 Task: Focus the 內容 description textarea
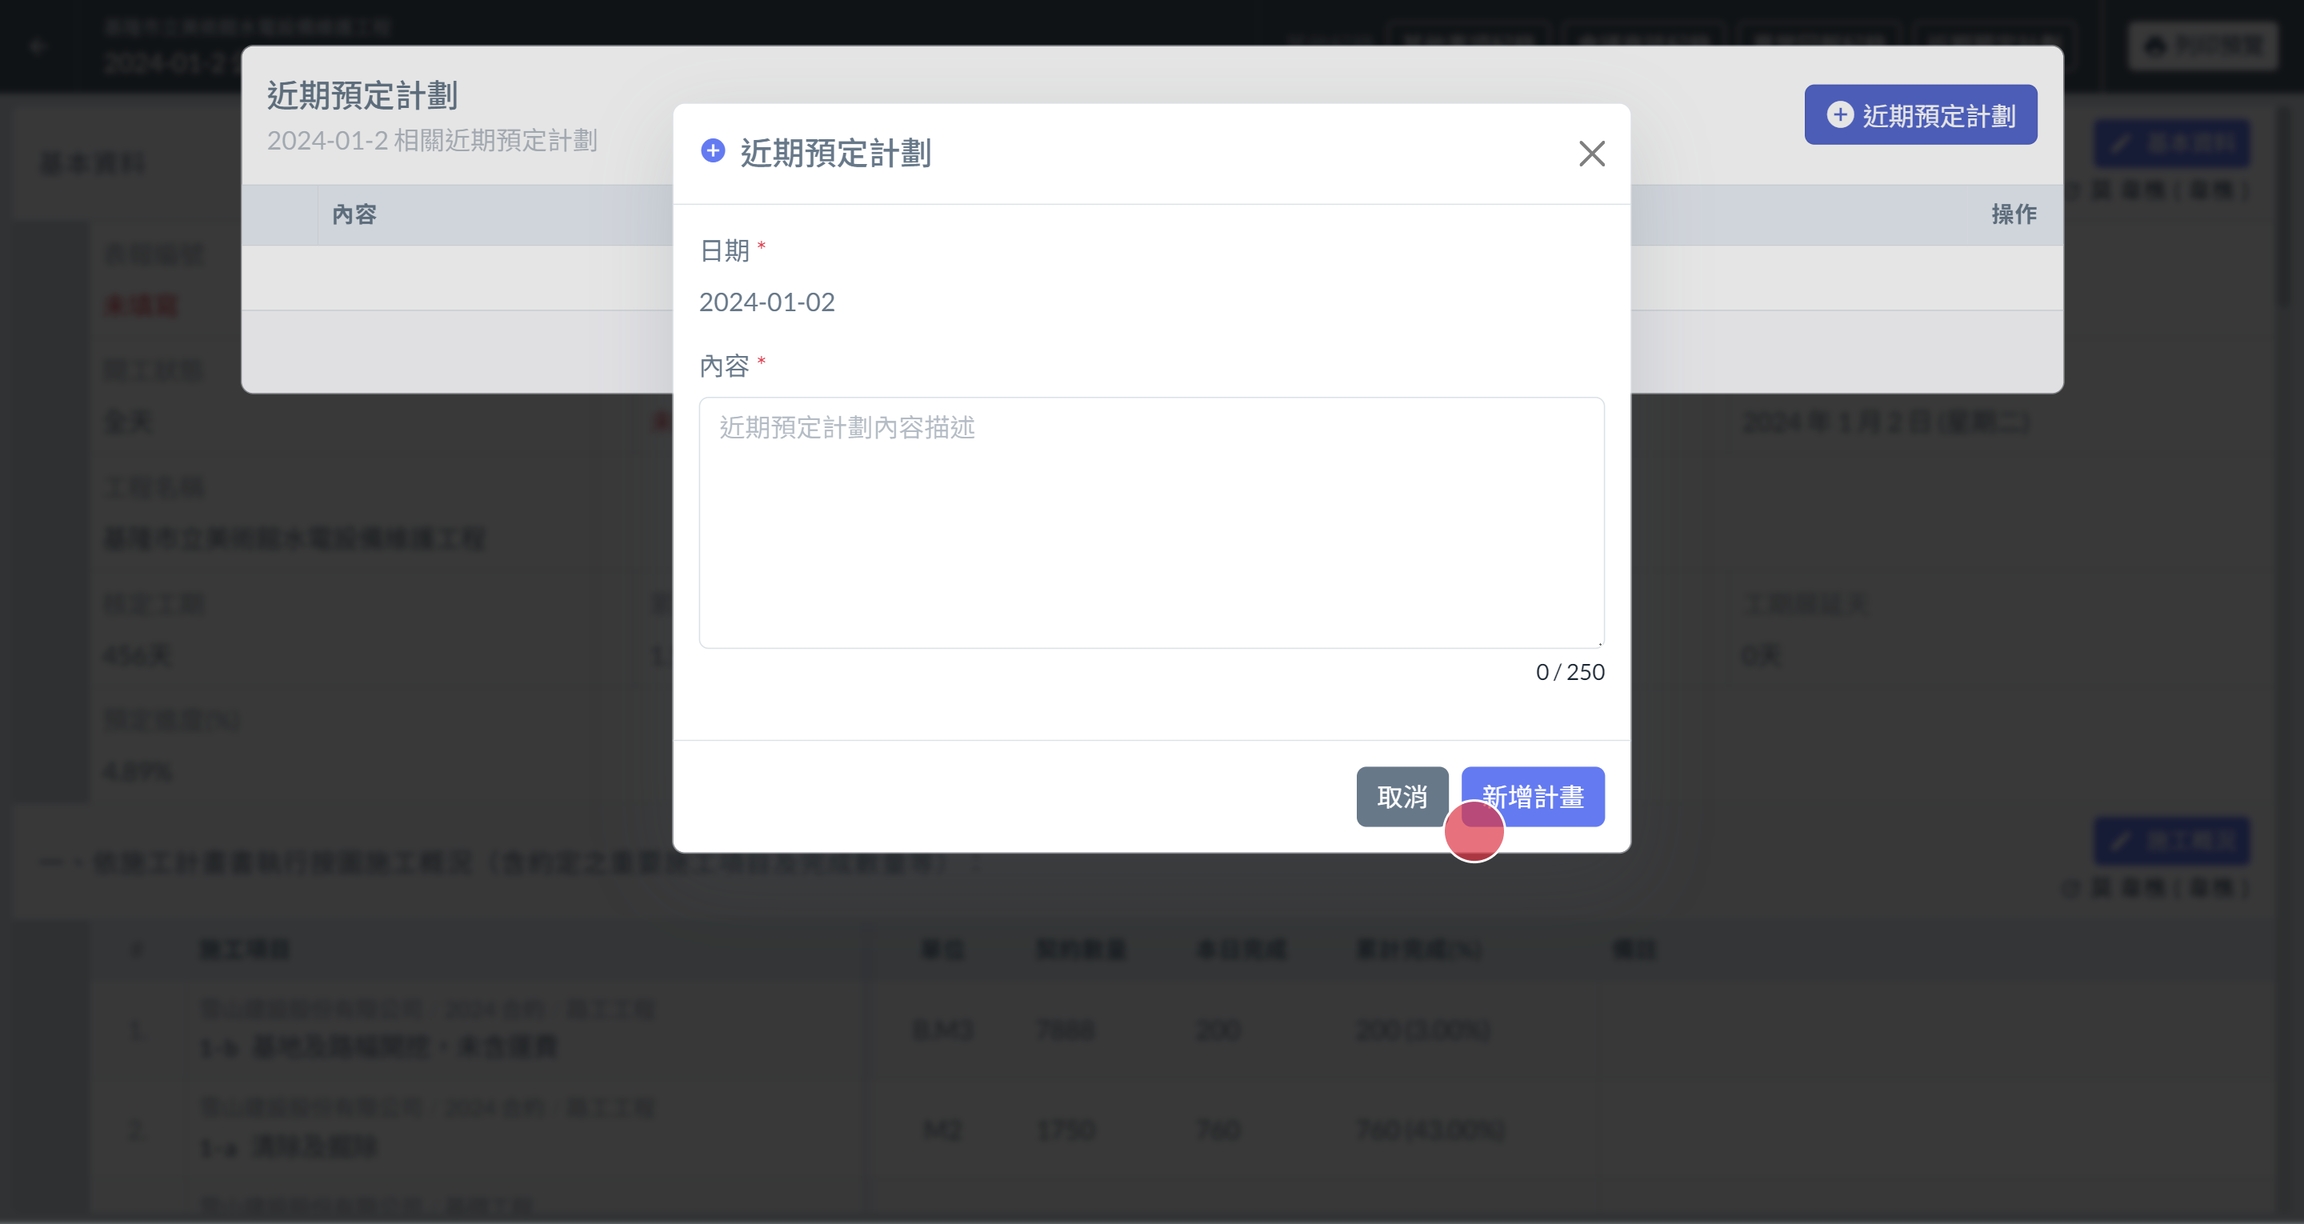point(1151,522)
